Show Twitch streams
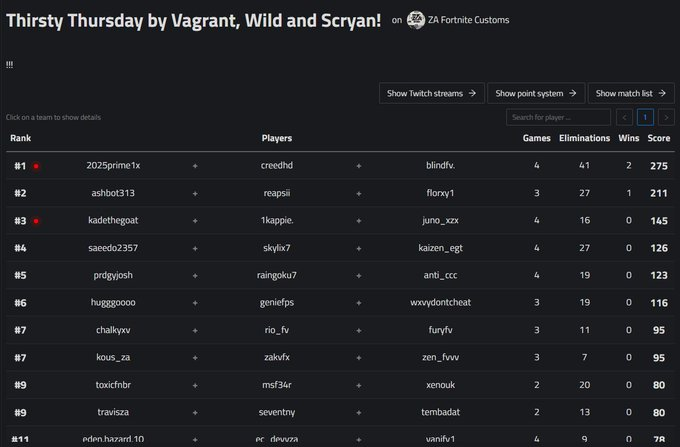680x447 pixels. pos(432,93)
